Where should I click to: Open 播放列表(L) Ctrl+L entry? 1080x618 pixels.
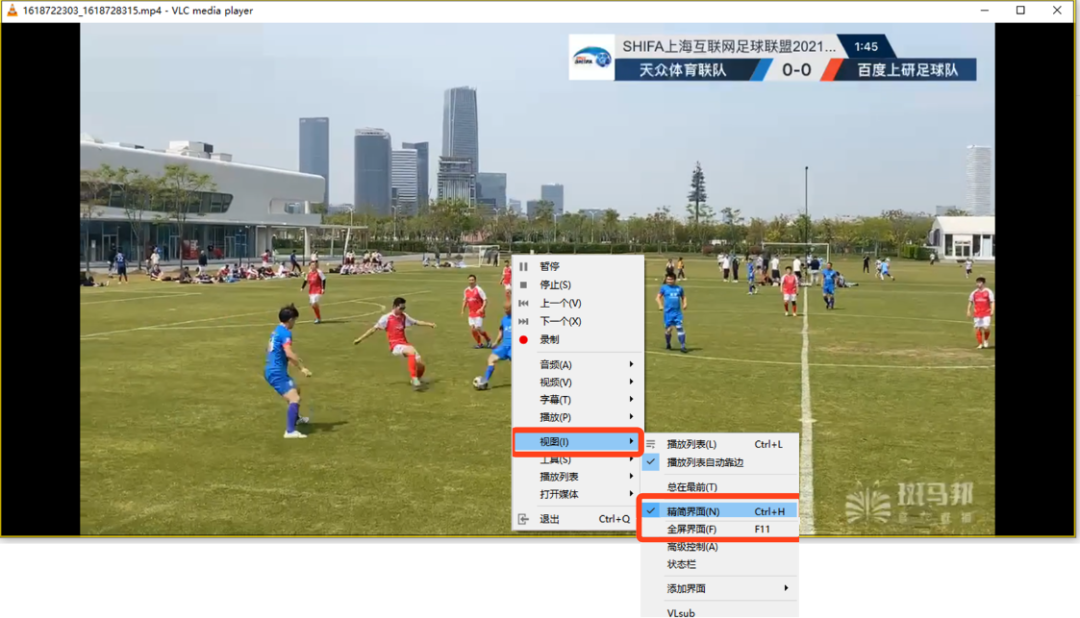720,444
